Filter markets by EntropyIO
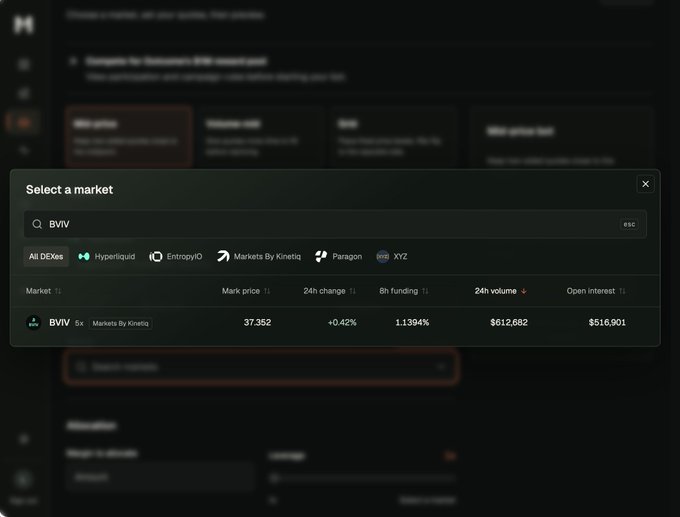Viewport: 680px width, 517px height. point(176,256)
